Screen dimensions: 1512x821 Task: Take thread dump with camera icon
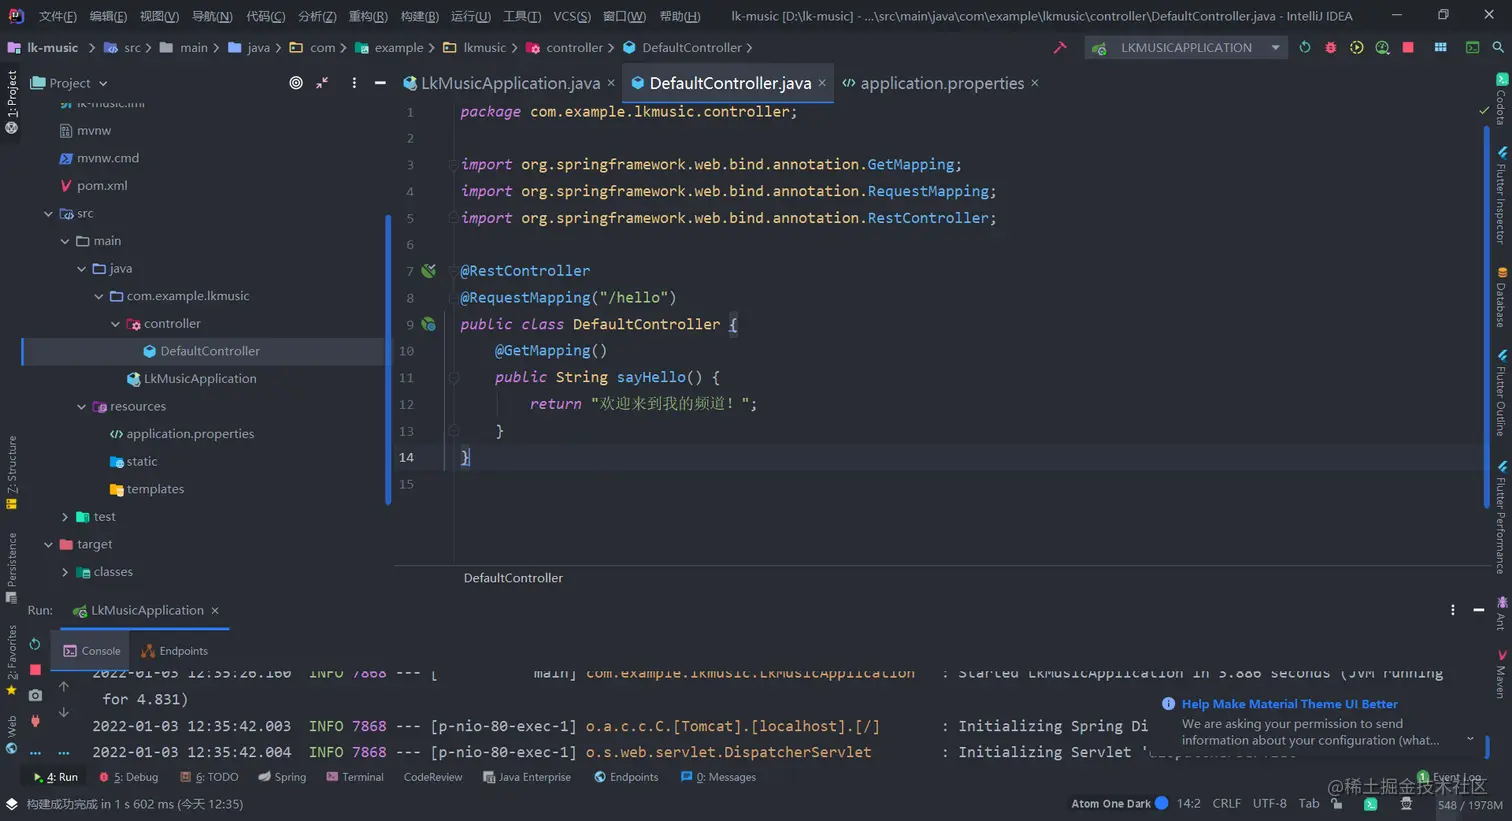coord(35,695)
